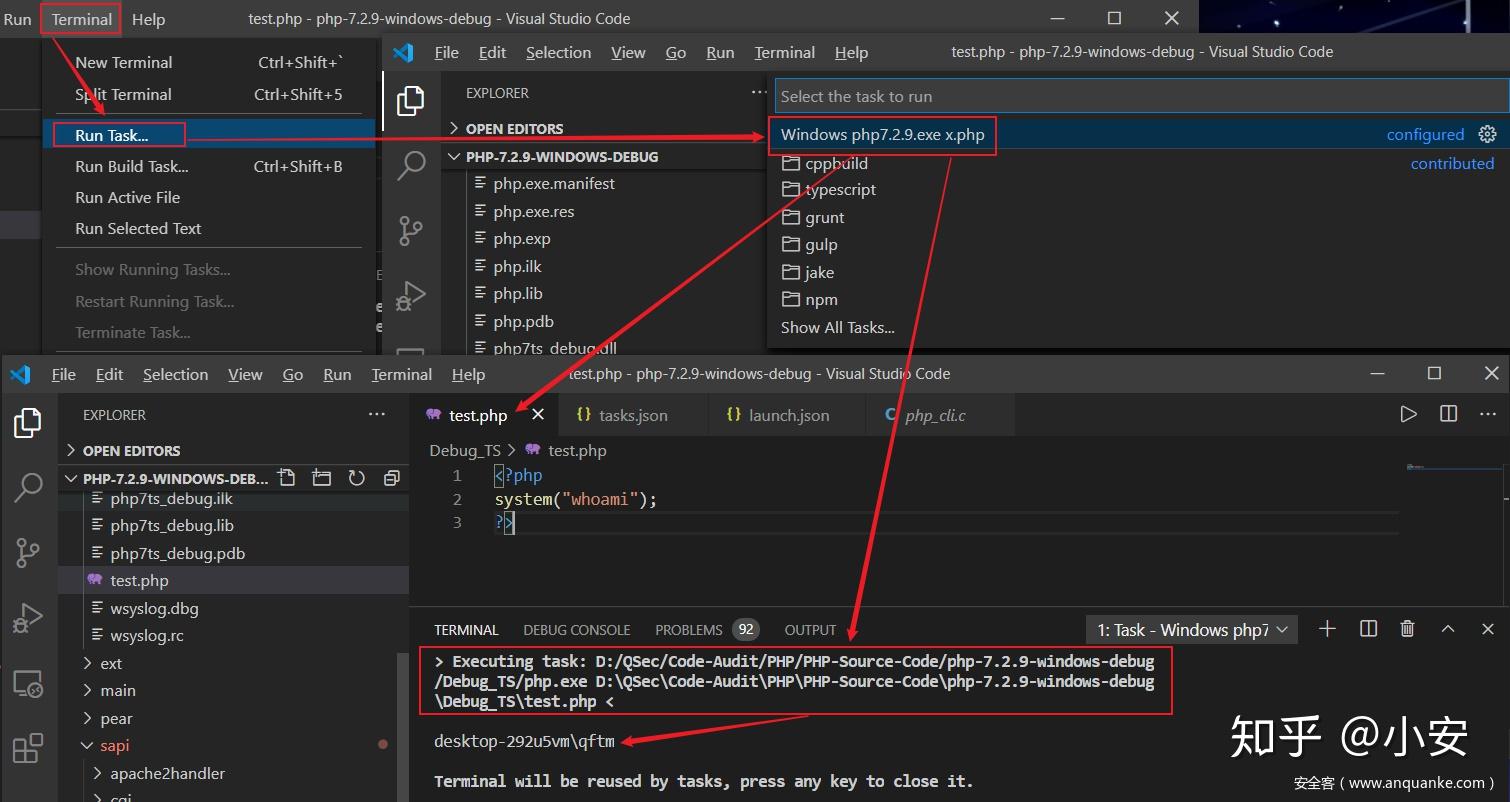
Task: Expand the apache2handler folder
Action: 167,773
